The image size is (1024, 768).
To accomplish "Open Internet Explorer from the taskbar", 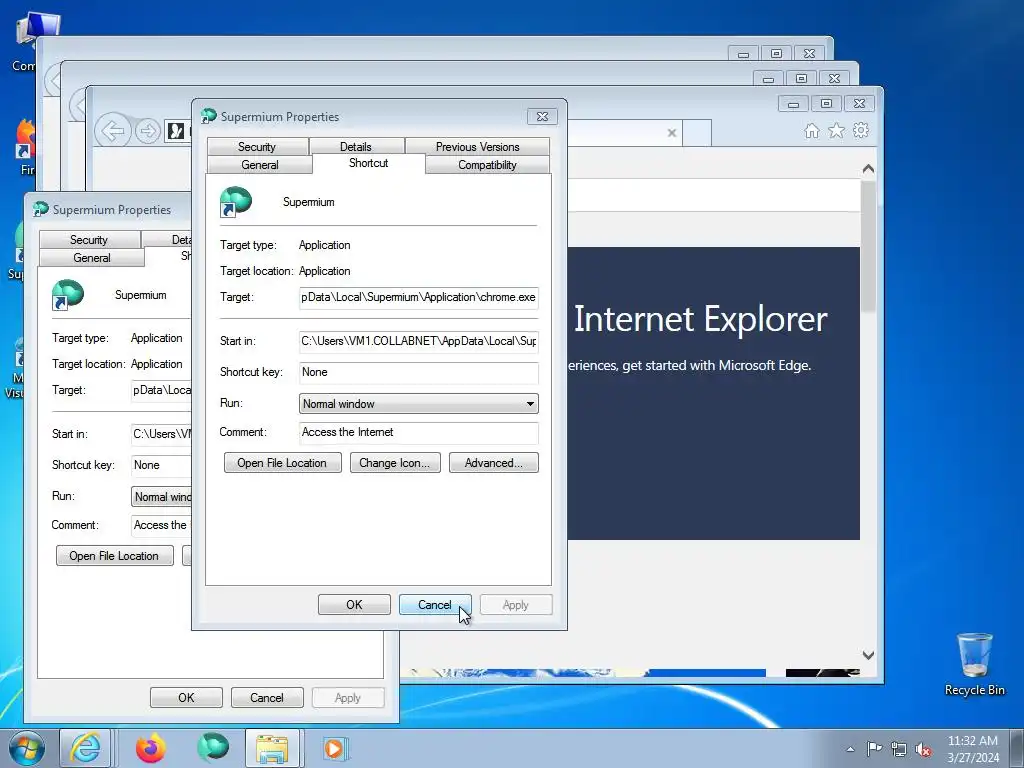I will coord(85,748).
